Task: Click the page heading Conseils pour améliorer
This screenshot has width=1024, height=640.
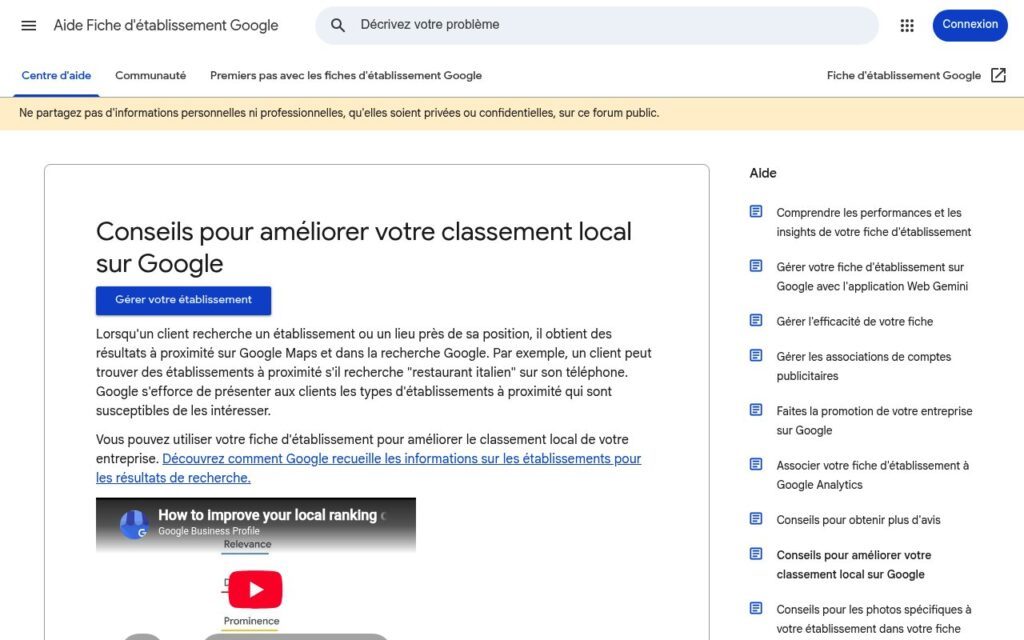Action: [x=364, y=248]
